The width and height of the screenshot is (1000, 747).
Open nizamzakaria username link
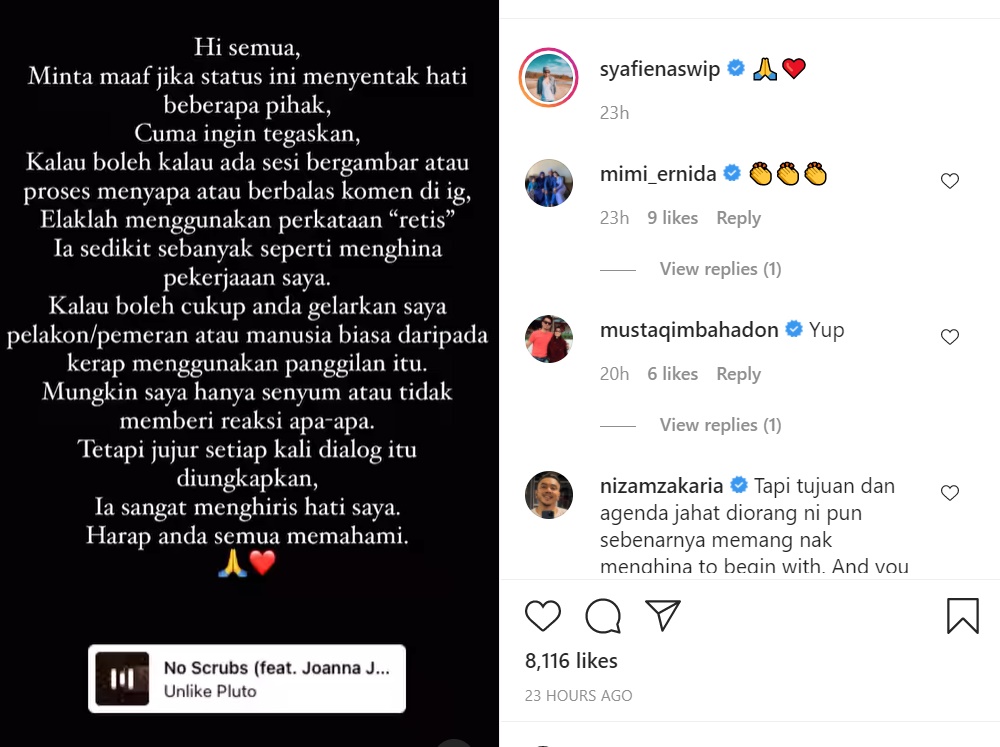(x=661, y=486)
